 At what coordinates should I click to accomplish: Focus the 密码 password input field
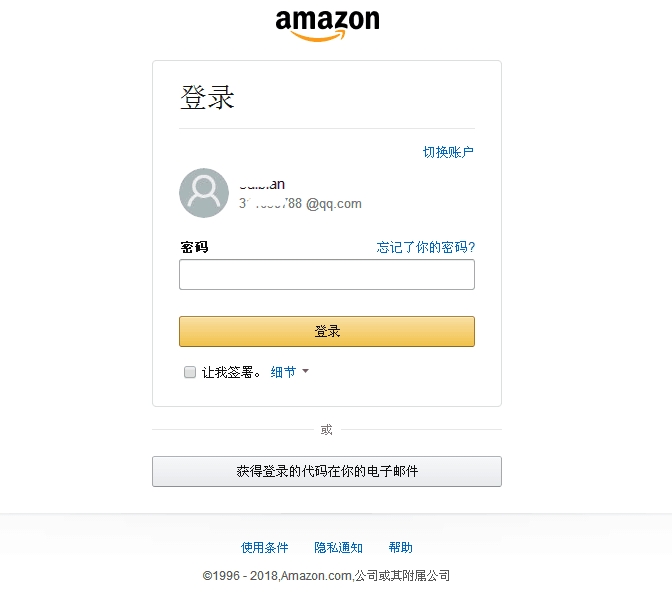pos(327,274)
